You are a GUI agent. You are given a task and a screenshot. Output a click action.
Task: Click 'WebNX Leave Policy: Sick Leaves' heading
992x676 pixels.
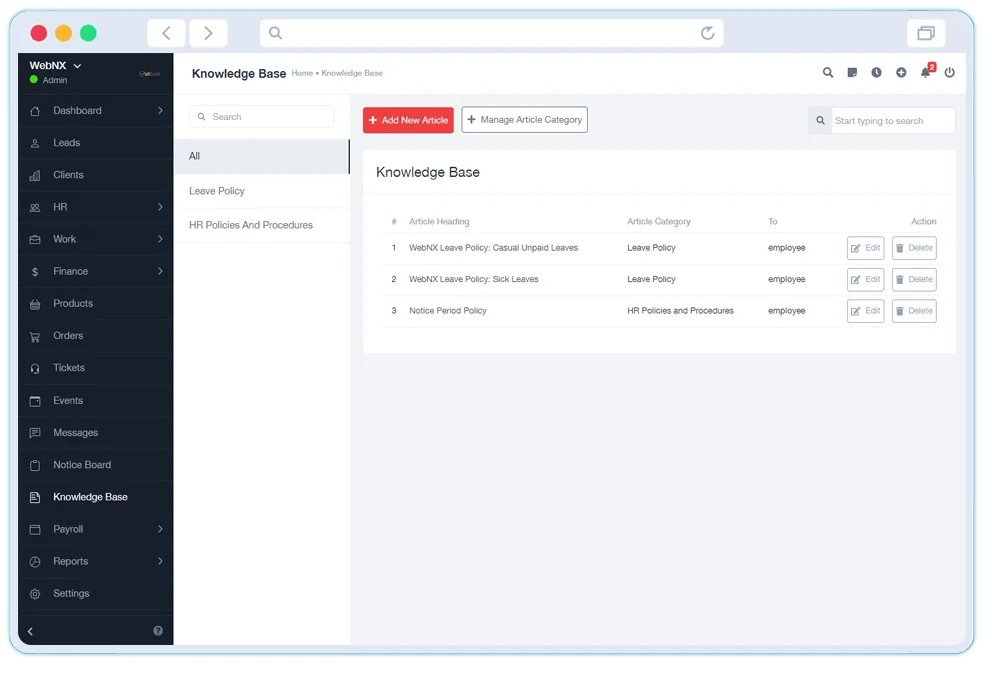click(x=474, y=280)
